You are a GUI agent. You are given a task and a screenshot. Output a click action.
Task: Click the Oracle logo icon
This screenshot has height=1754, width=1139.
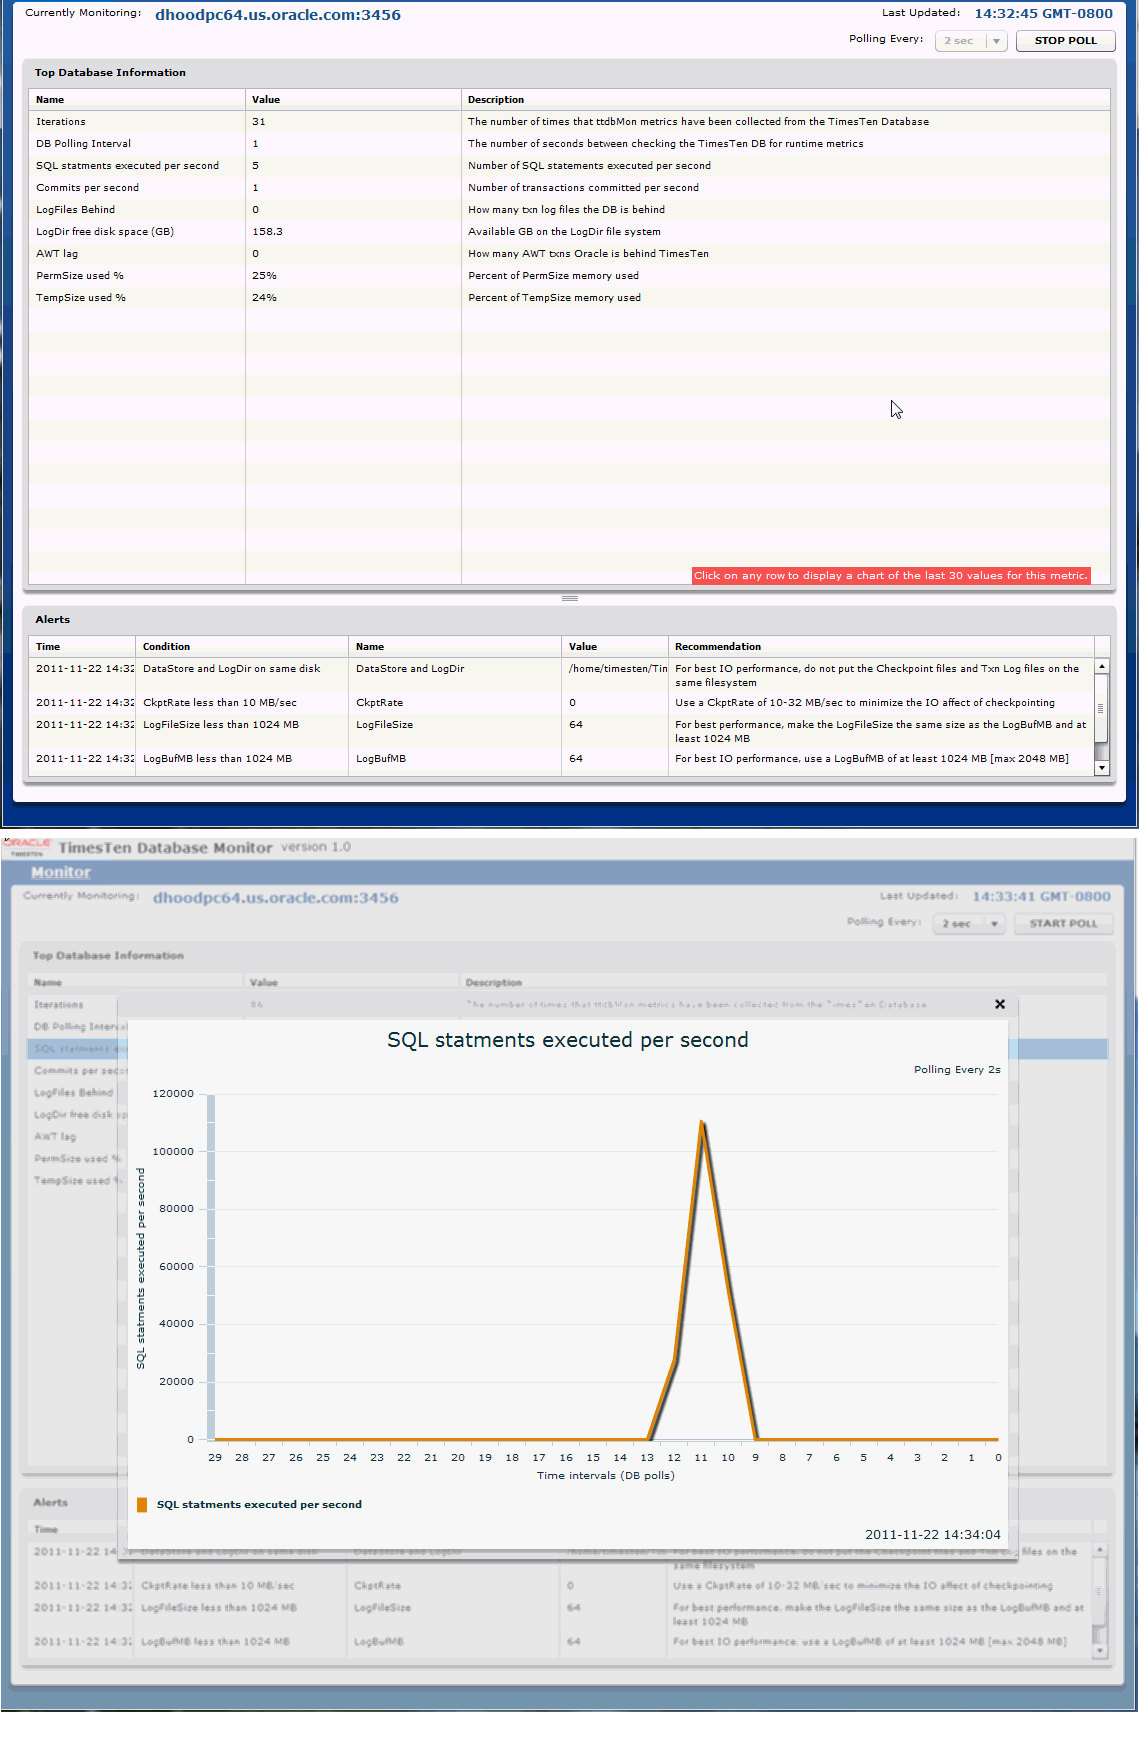[x=27, y=847]
